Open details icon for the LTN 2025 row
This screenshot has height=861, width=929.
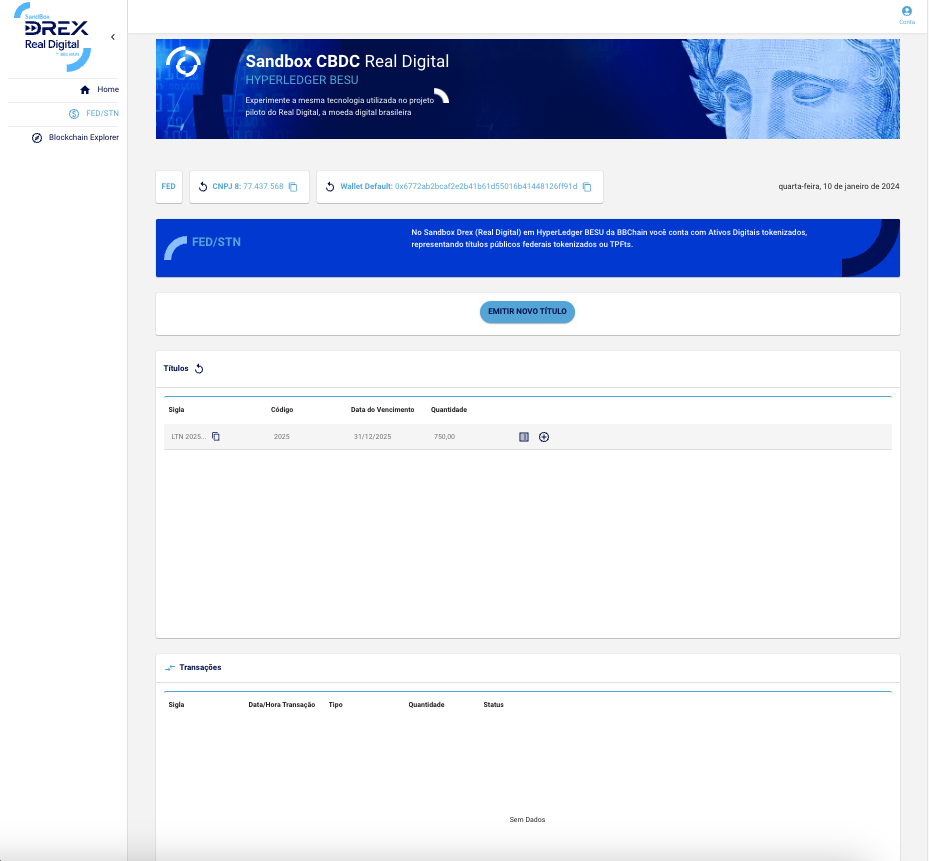tap(524, 437)
